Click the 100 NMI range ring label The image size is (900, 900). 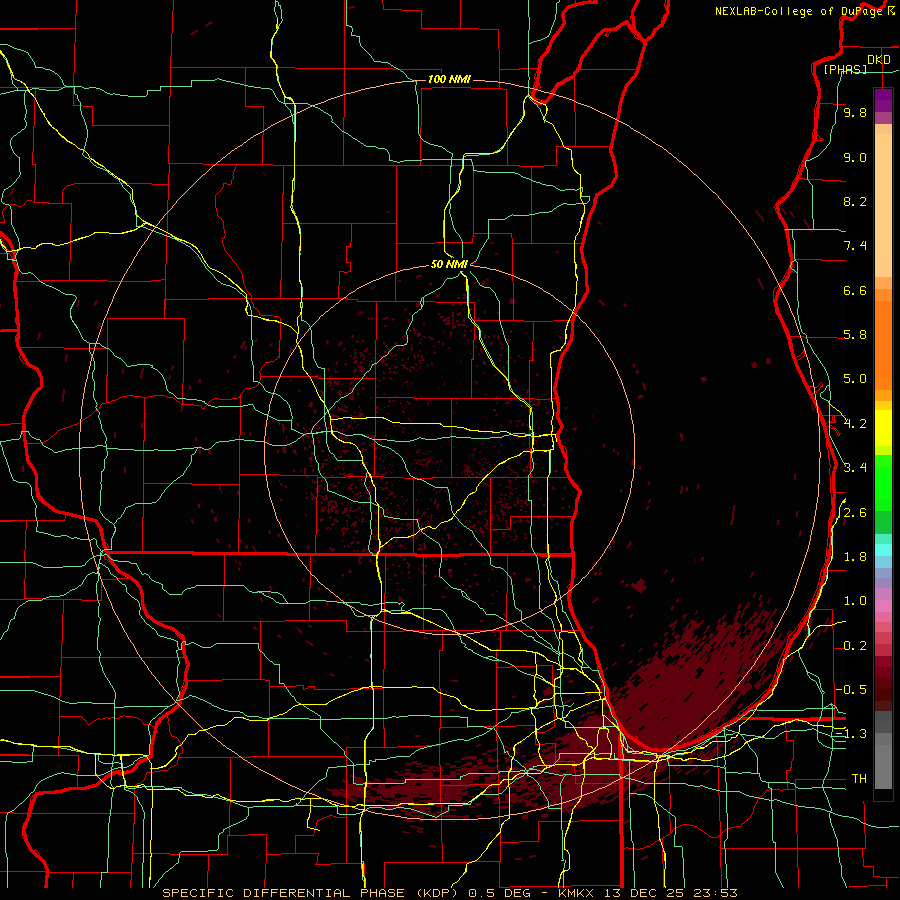click(x=449, y=79)
